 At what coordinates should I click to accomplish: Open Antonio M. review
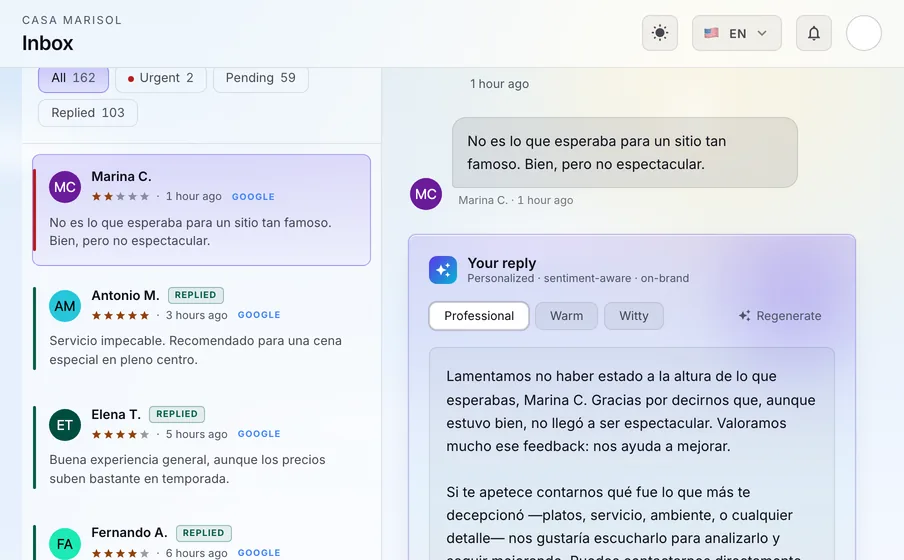tap(201, 328)
